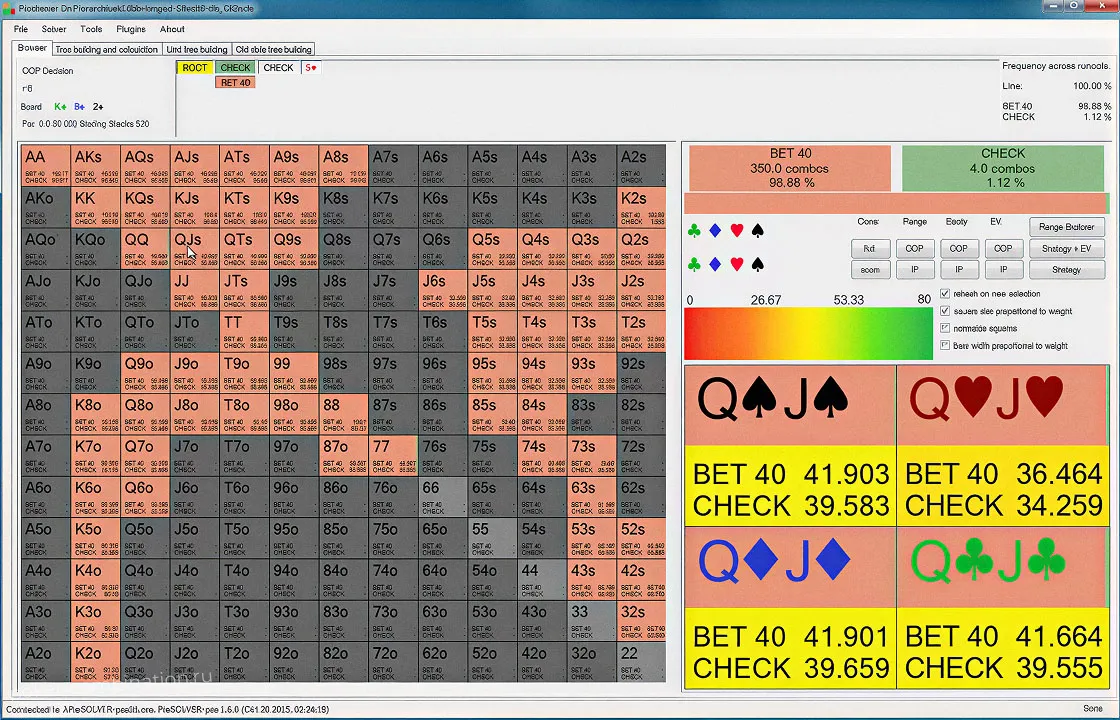The width and height of the screenshot is (1120, 720).
Task: Click the Range Explorer button
Action: pyautogui.click(x=1066, y=227)
